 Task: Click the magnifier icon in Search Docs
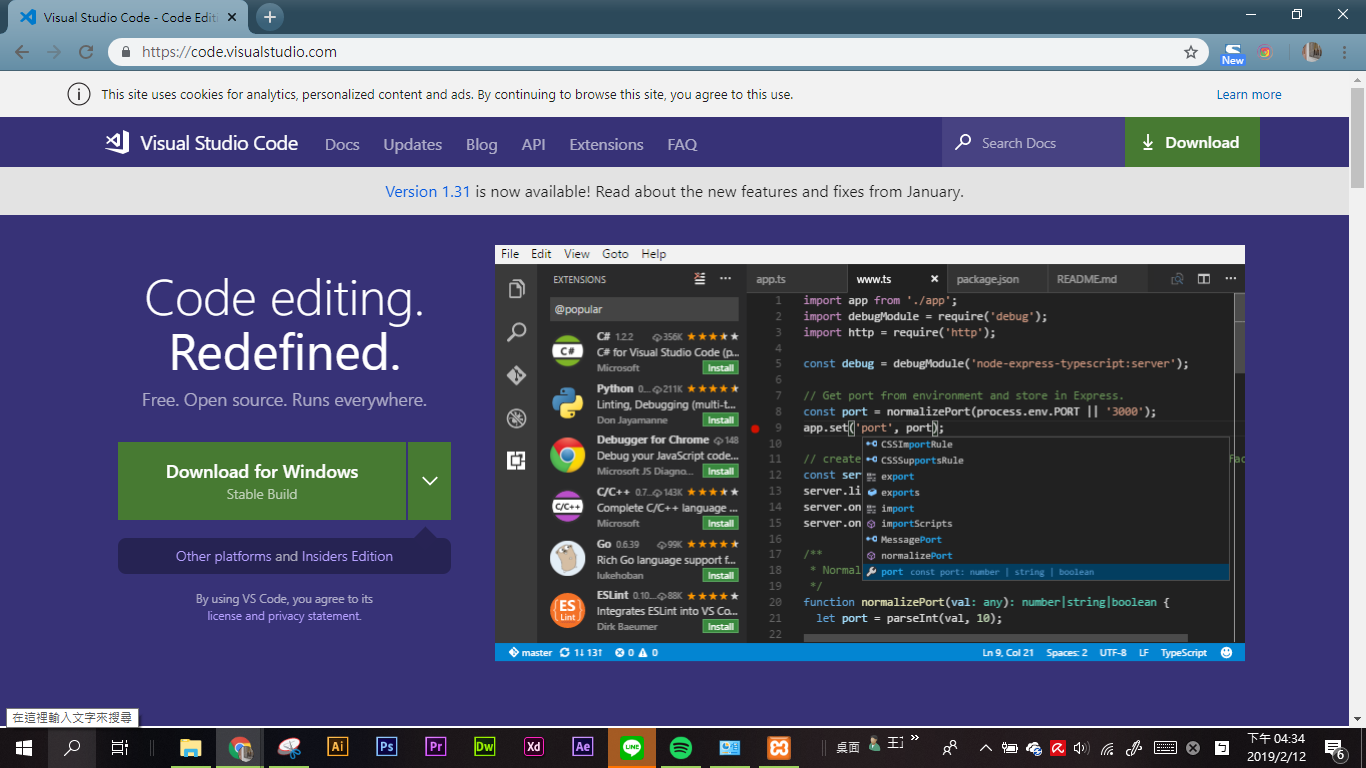963,143
